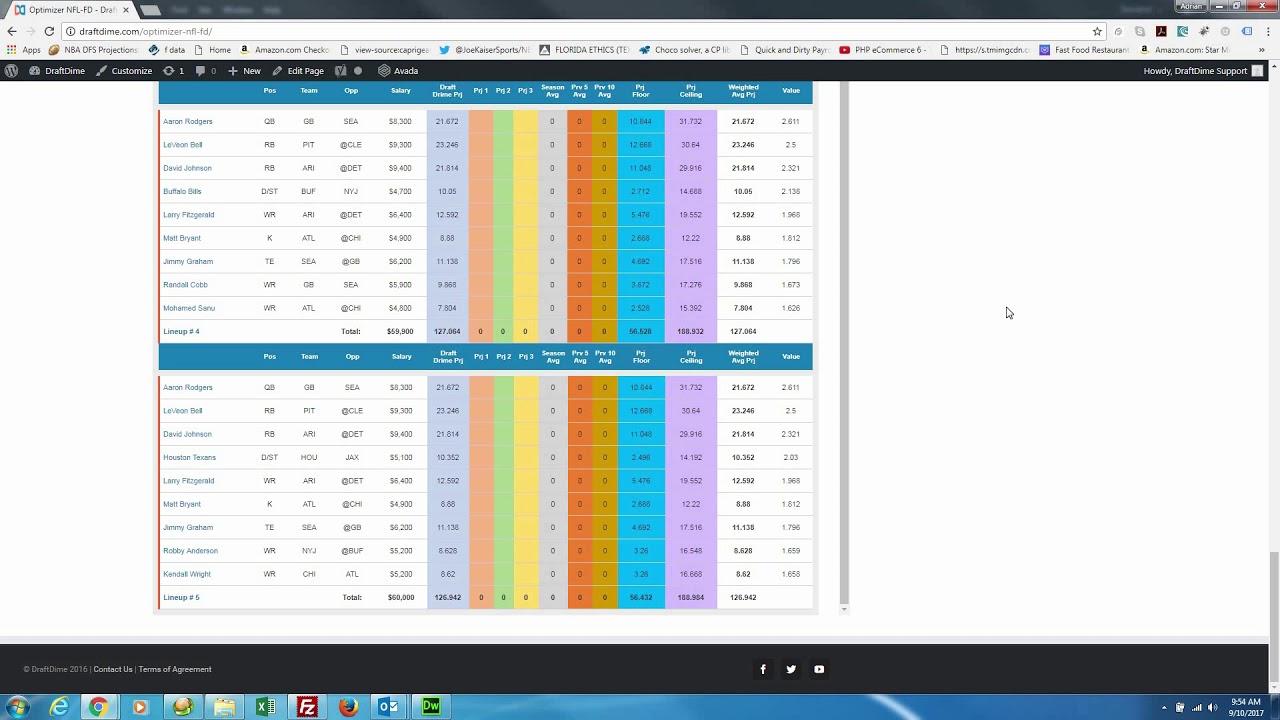Open Outlook from the taskbar

pyautogui.click(x=389, y=707)
